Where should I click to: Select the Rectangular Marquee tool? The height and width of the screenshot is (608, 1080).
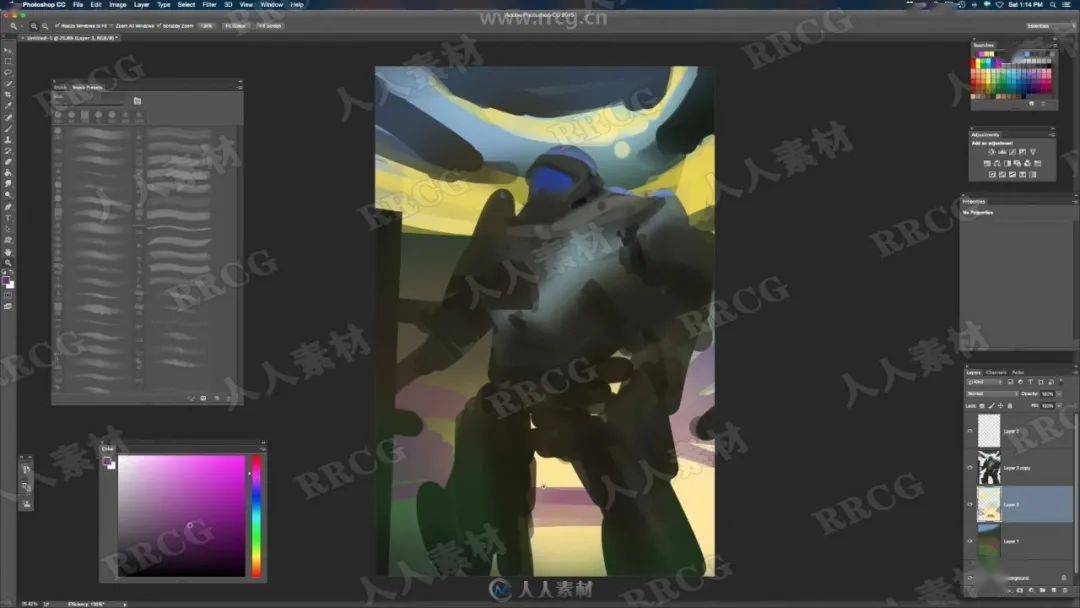[x=9, y=61]
